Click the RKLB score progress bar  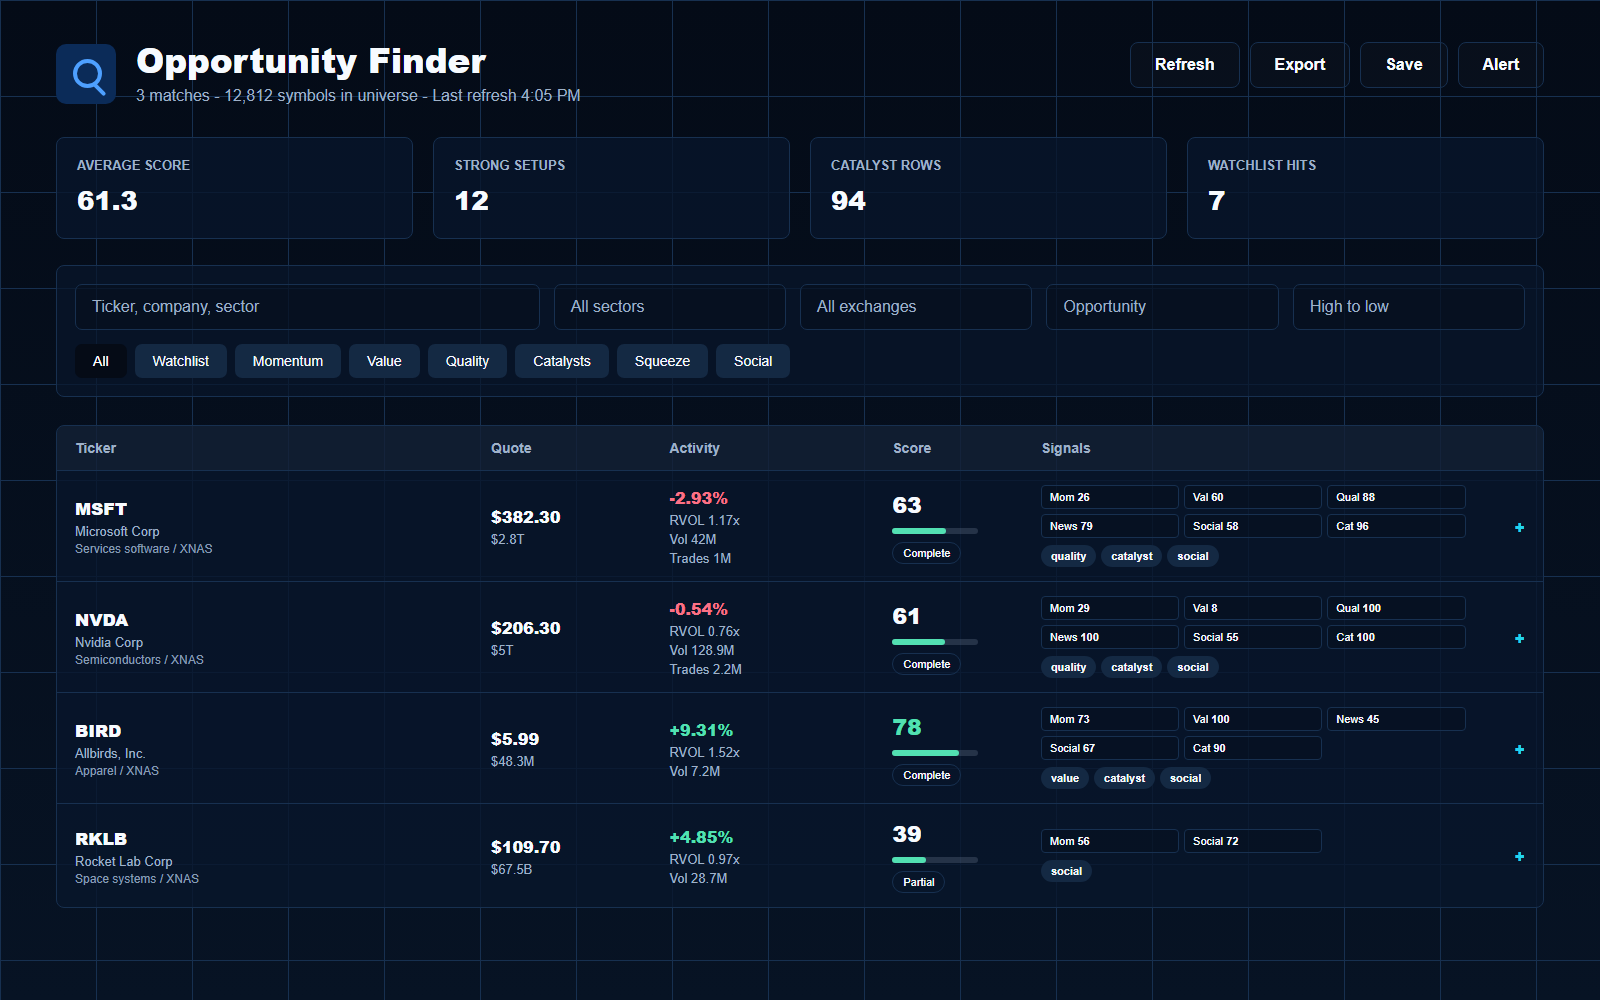[x=935, y=860]
